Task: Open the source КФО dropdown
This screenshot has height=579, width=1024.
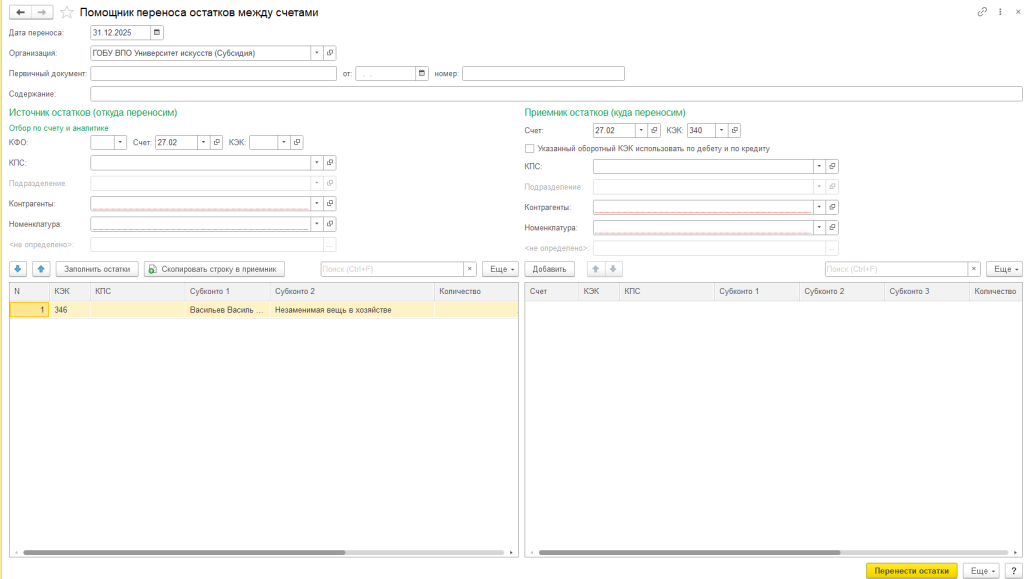Action: point(122,143)
